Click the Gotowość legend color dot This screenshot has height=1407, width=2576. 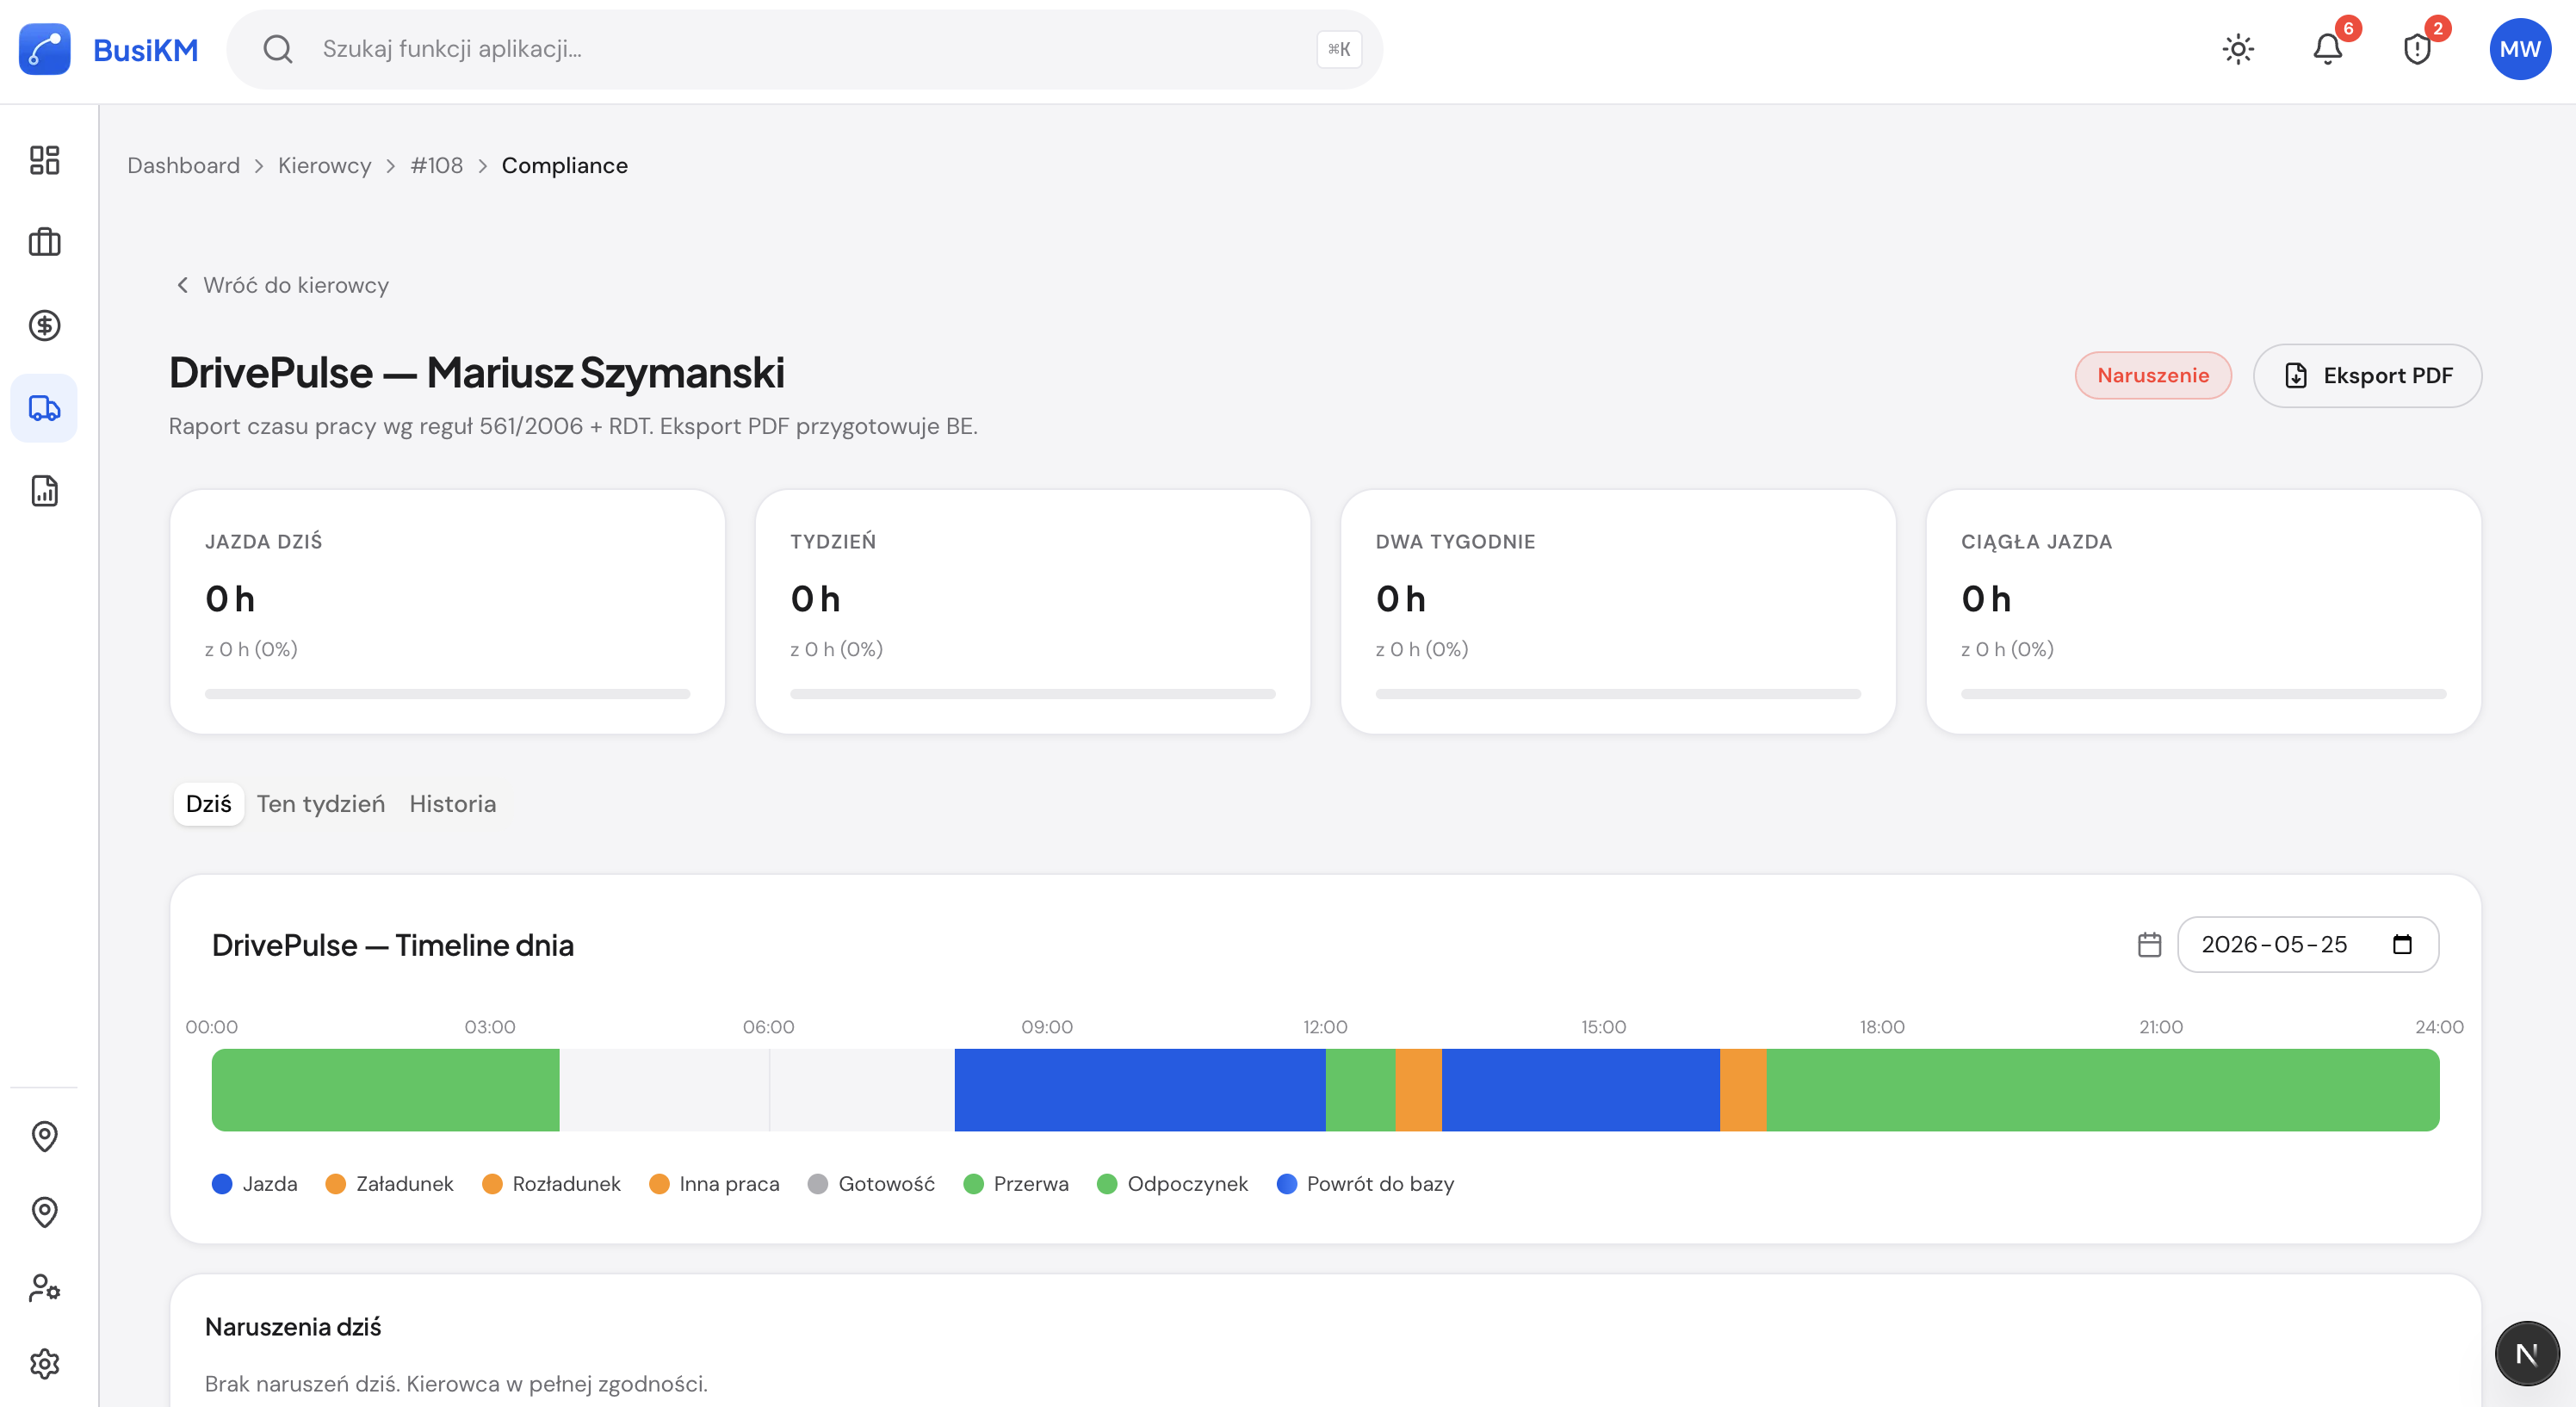[818, 1184]
